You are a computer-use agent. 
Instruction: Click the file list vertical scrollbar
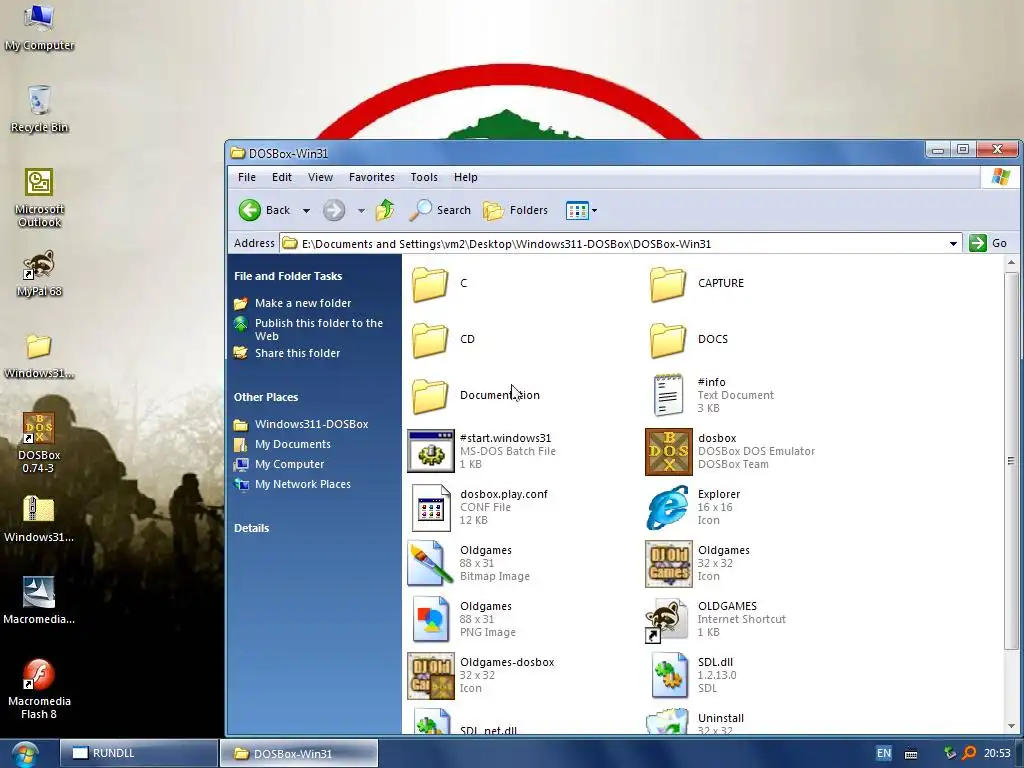pyautogui.click(x=1011, y=461)
